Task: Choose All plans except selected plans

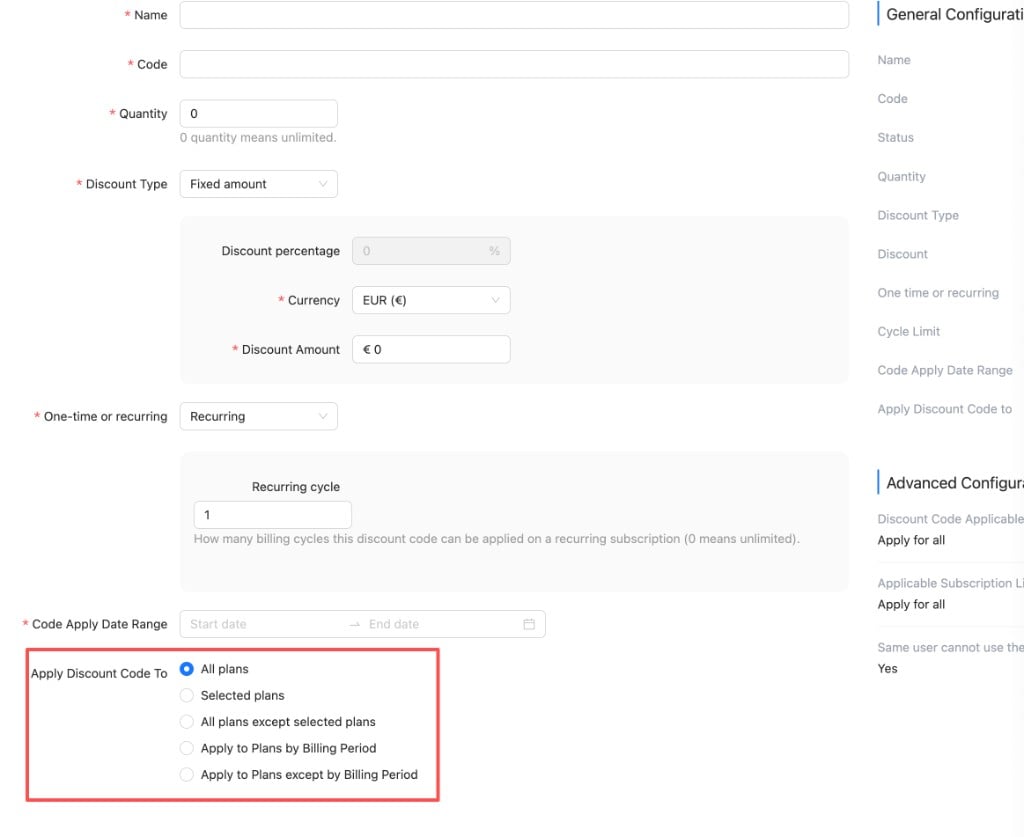Action: (x=187, y=721)
